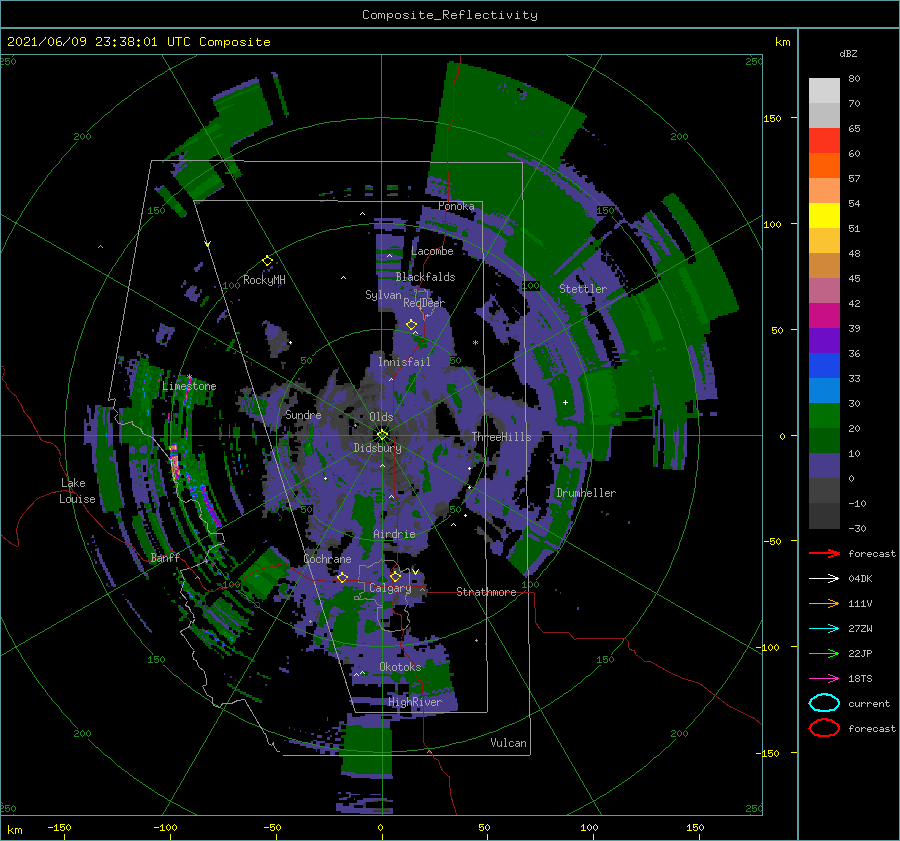Click the Calgary city label
The width and height of the screenshot is (900, 841).
(x=390, y=588)
